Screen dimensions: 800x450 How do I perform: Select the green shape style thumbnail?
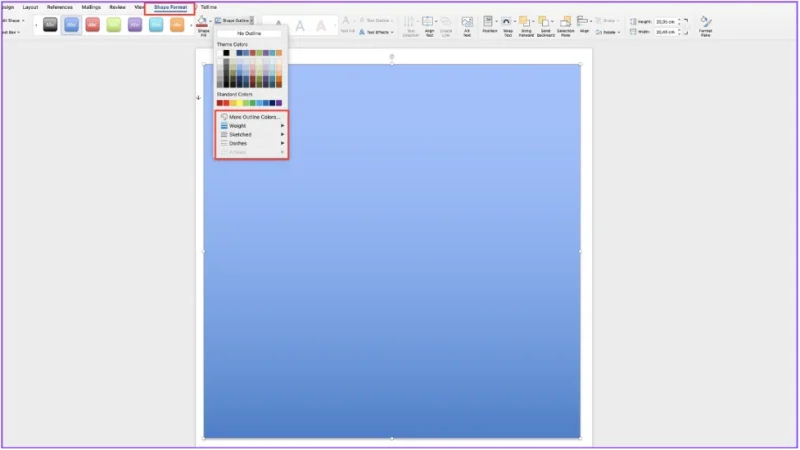pyautogui.click(x=113, y=25)
